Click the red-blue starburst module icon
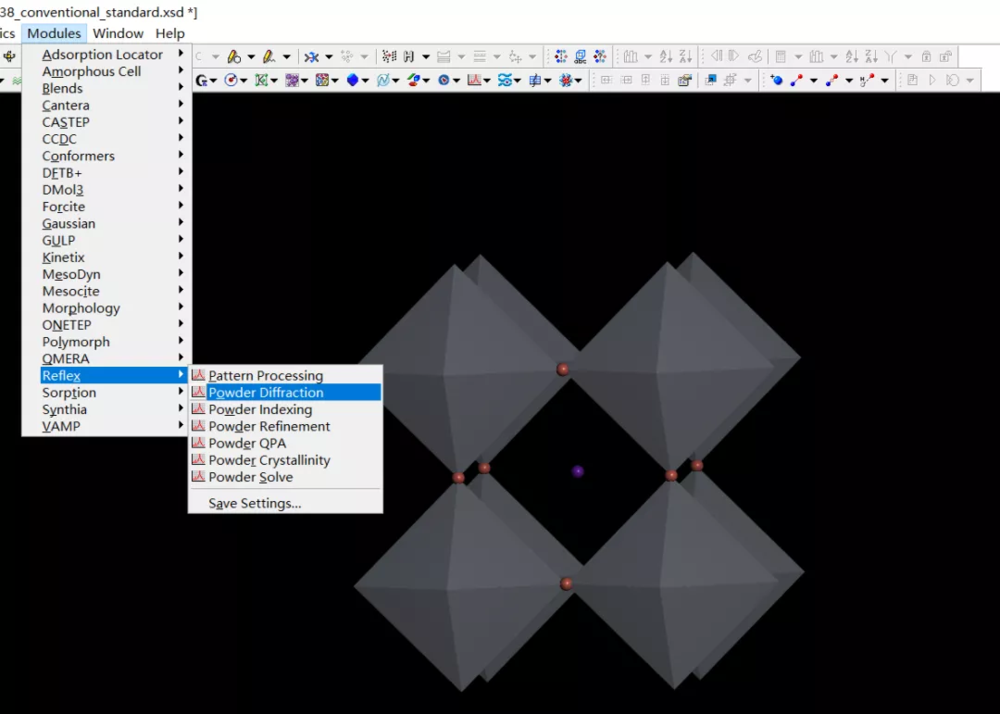1000x714 pixels. pos(566,80)
